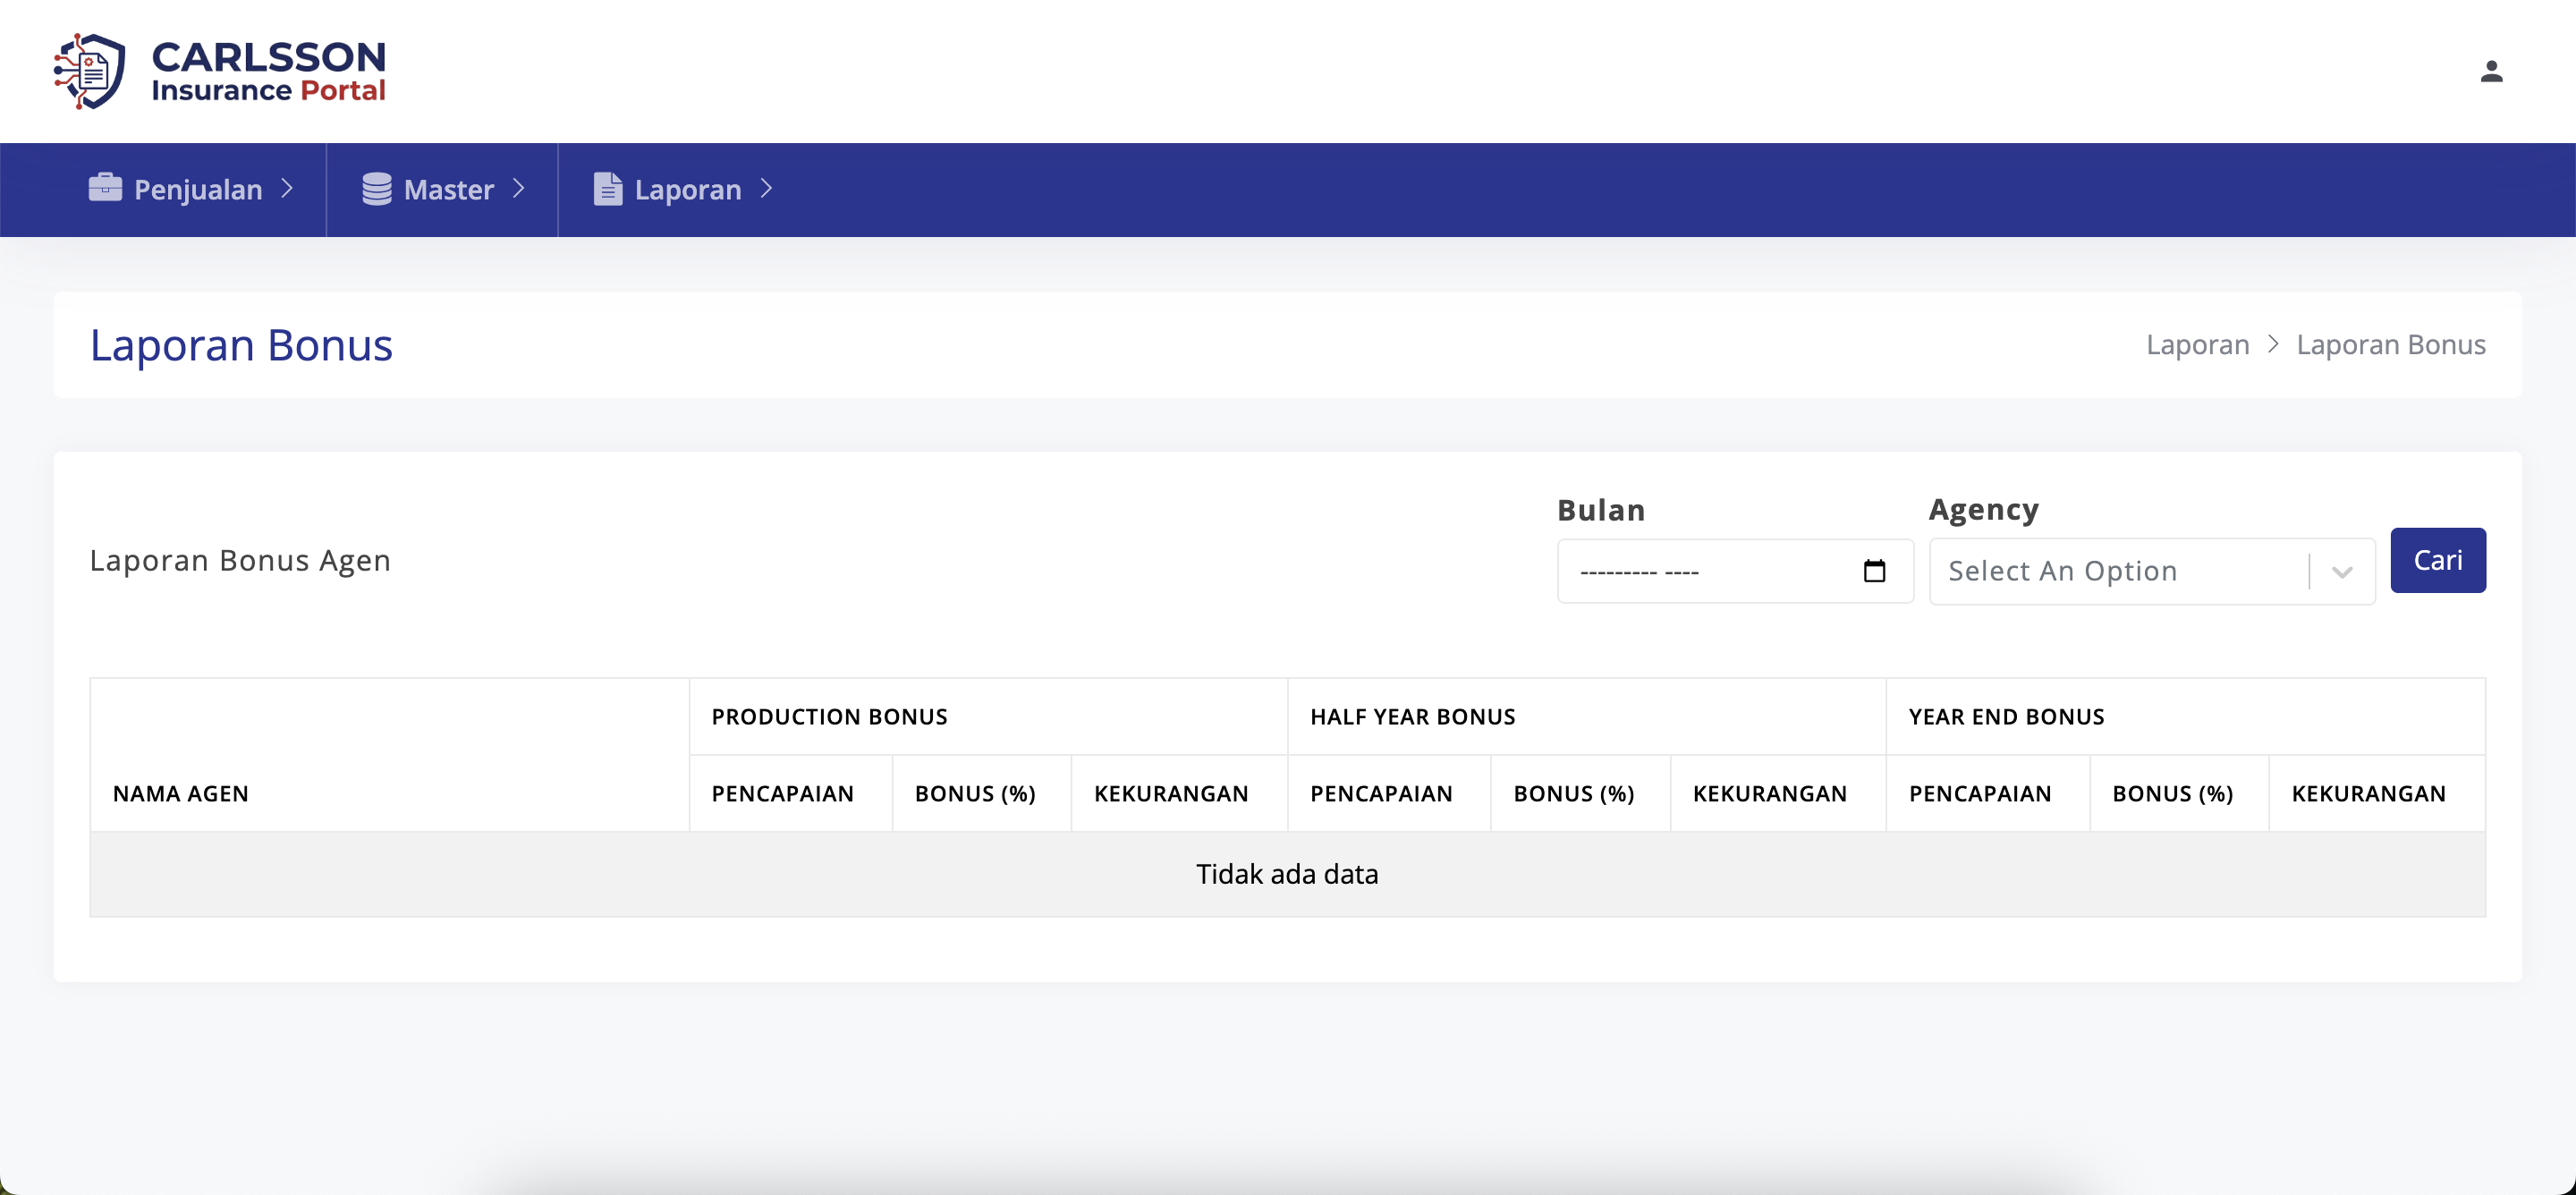Open the Laporan menu in navigation bar
This screenshot has height=1195, width=2576.
(683, 189)
